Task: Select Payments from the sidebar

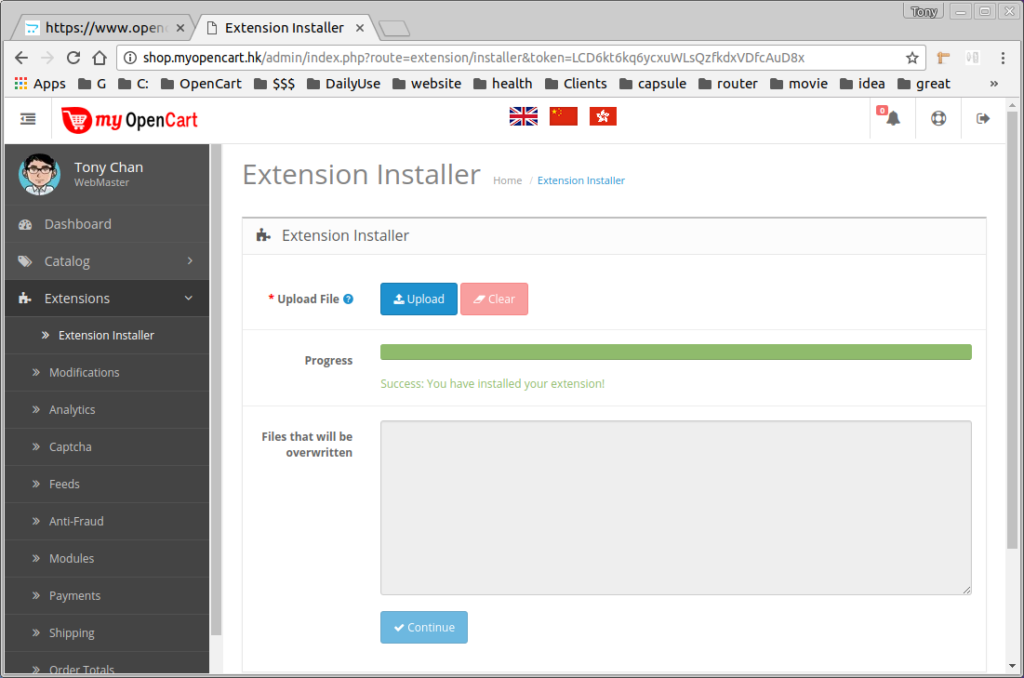Action: [x=73, y=595]
